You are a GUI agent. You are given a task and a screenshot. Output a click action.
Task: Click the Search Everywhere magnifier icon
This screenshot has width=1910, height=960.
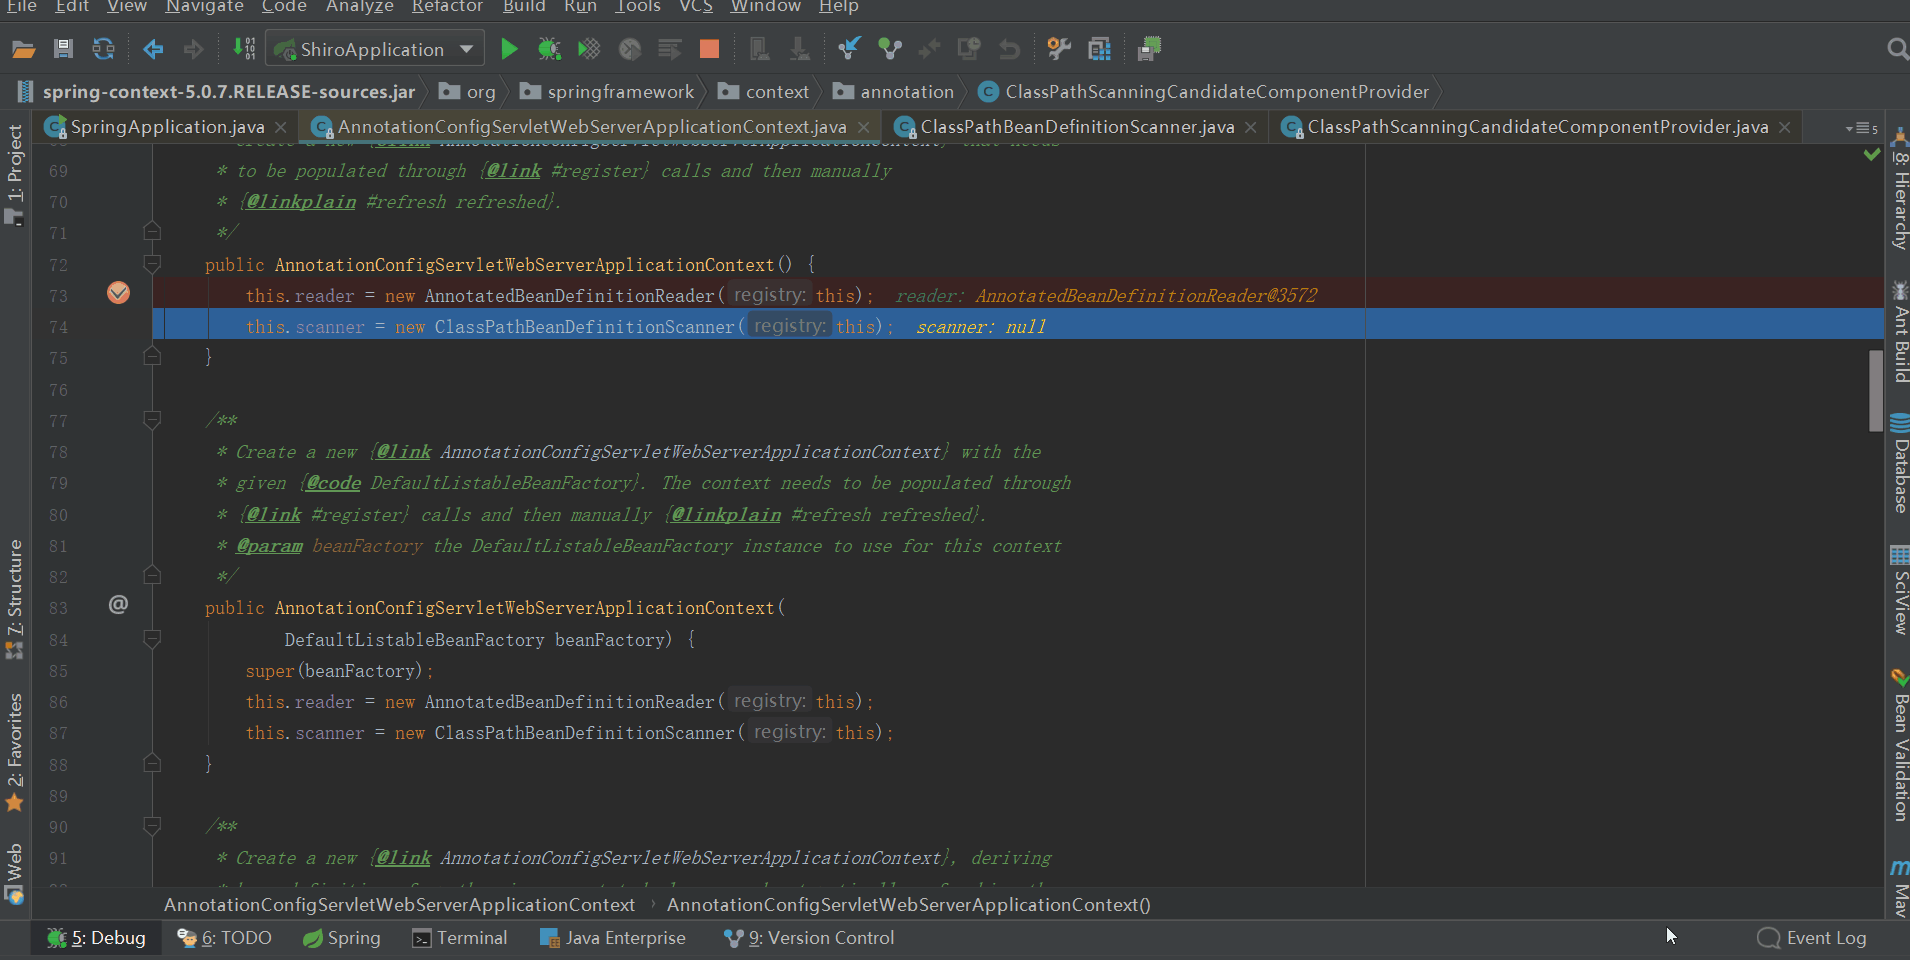(x=1896, y=49)
